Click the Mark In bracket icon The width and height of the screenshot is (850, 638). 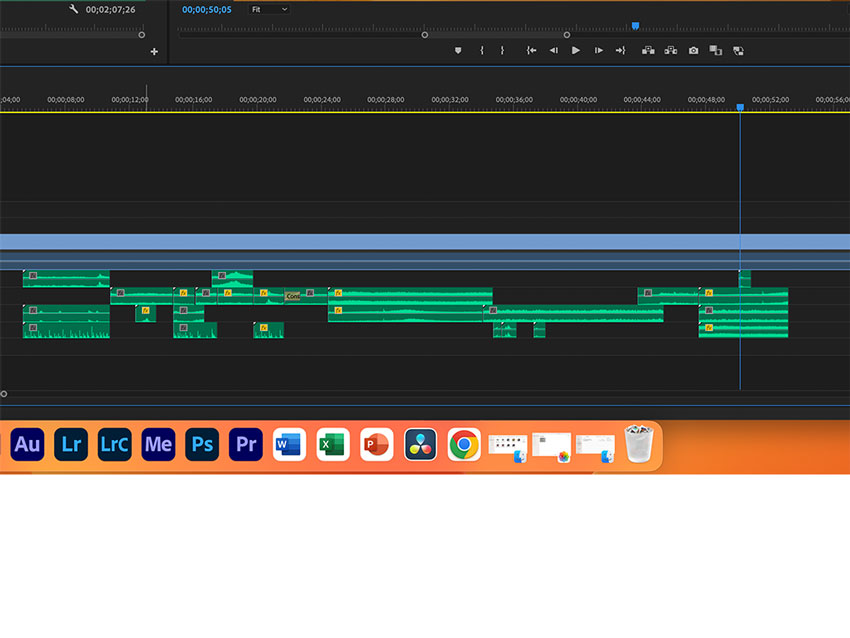pos(481,50)
